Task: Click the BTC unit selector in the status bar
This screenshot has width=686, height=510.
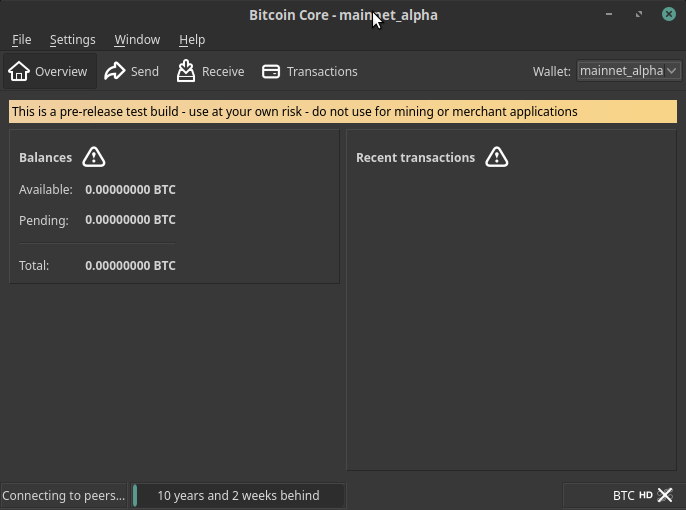Action: (623, 495)
